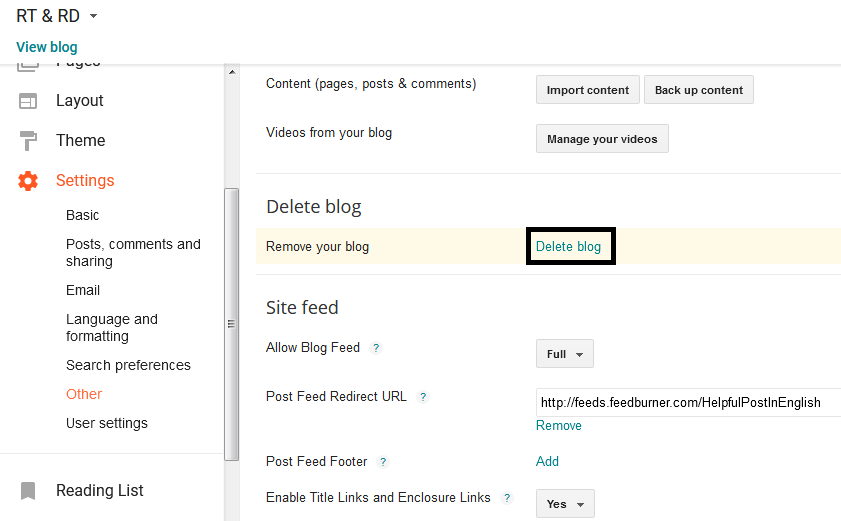The image size is (841, 521).
Task: Open help for Post Feed Footer
Action: (382, 461)
